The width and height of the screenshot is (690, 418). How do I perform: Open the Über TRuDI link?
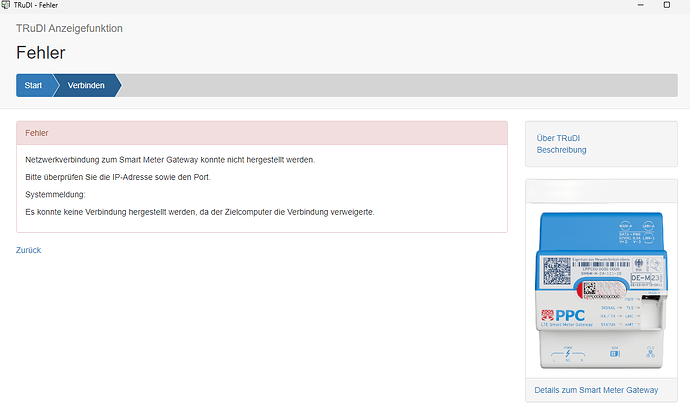point(558,138)
